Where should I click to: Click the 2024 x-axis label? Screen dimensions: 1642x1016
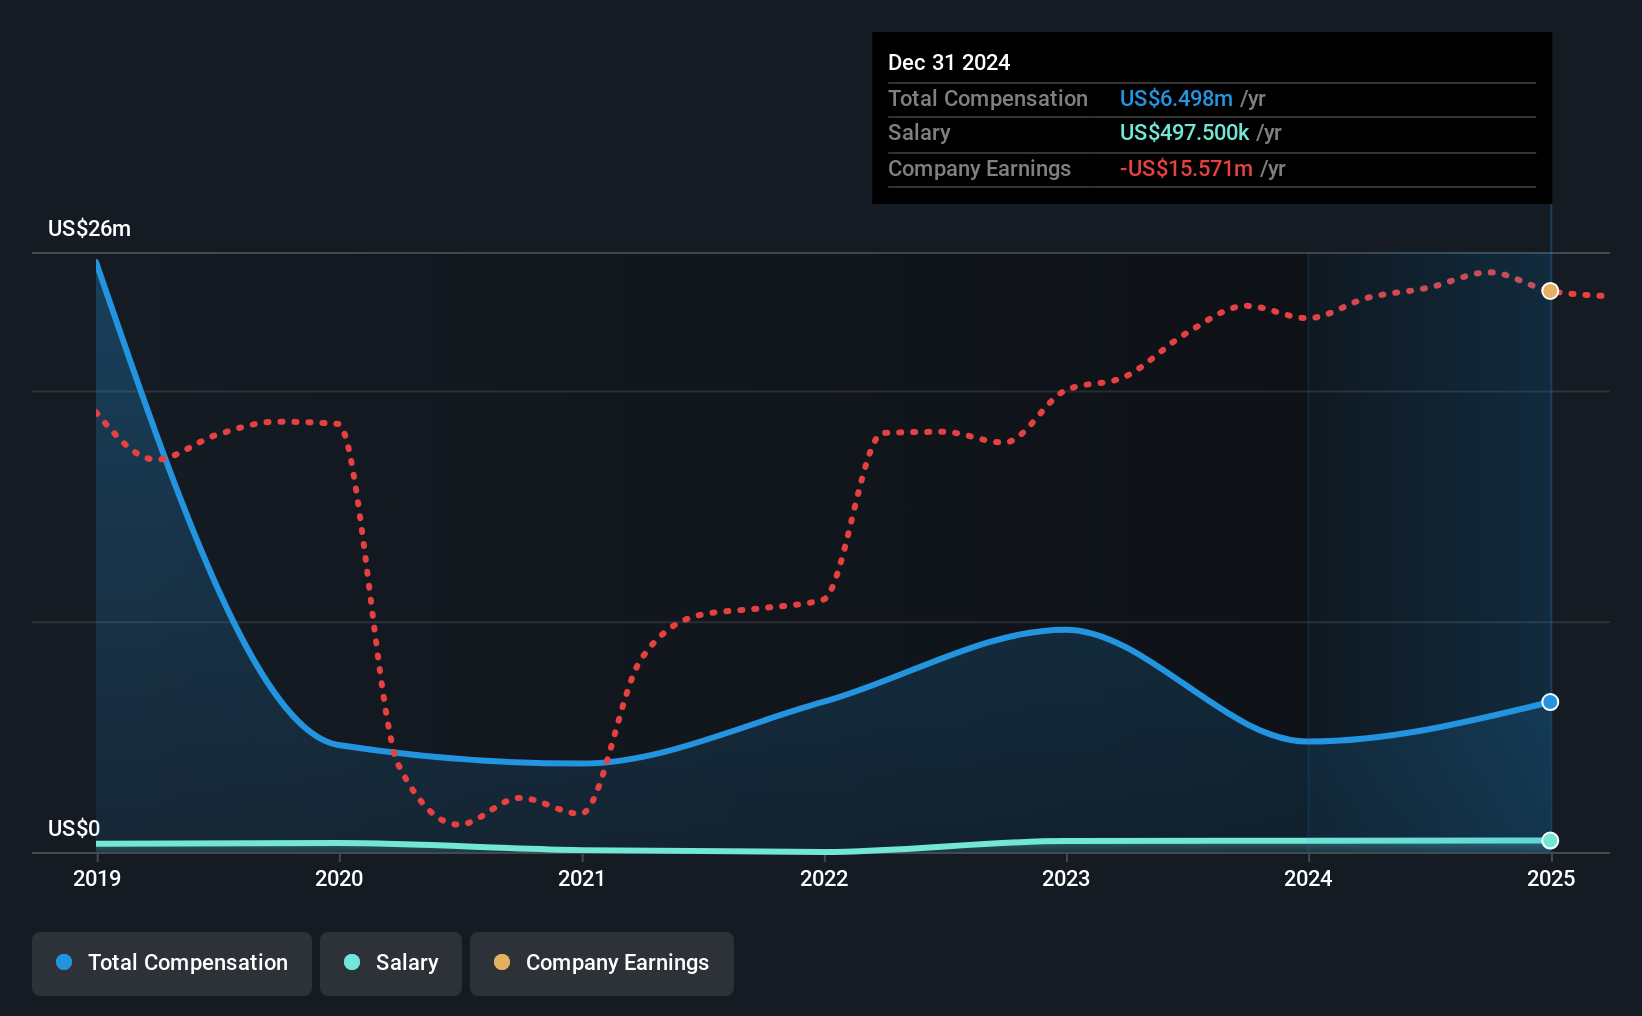click(1308, 878)
